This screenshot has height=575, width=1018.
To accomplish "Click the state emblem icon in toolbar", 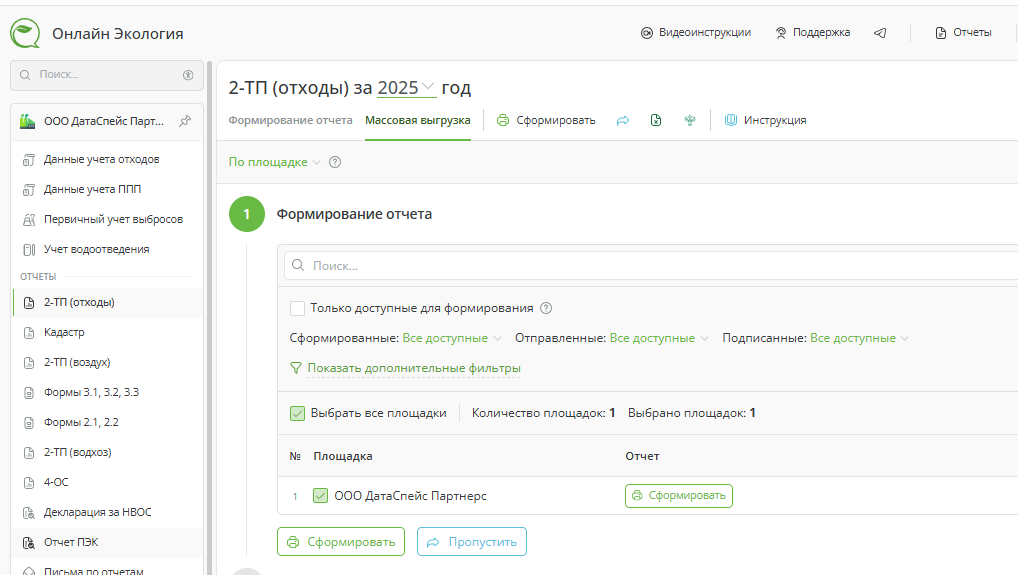I will (689, 120).
